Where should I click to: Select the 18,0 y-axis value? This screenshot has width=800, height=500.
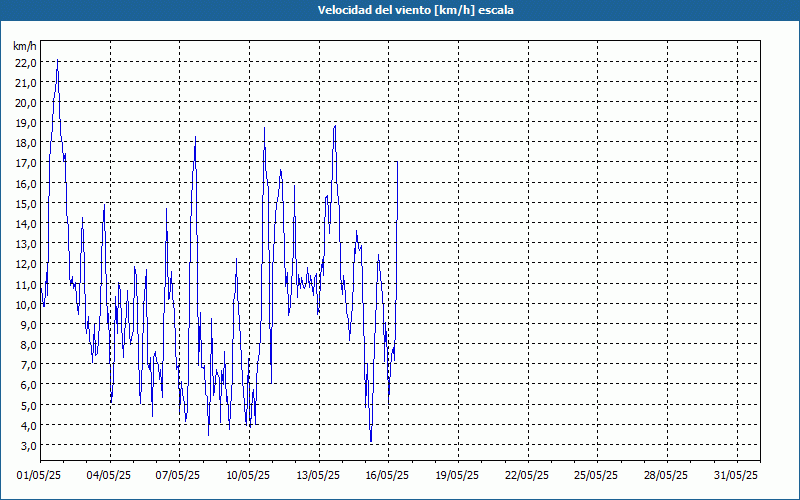(26, 143)
